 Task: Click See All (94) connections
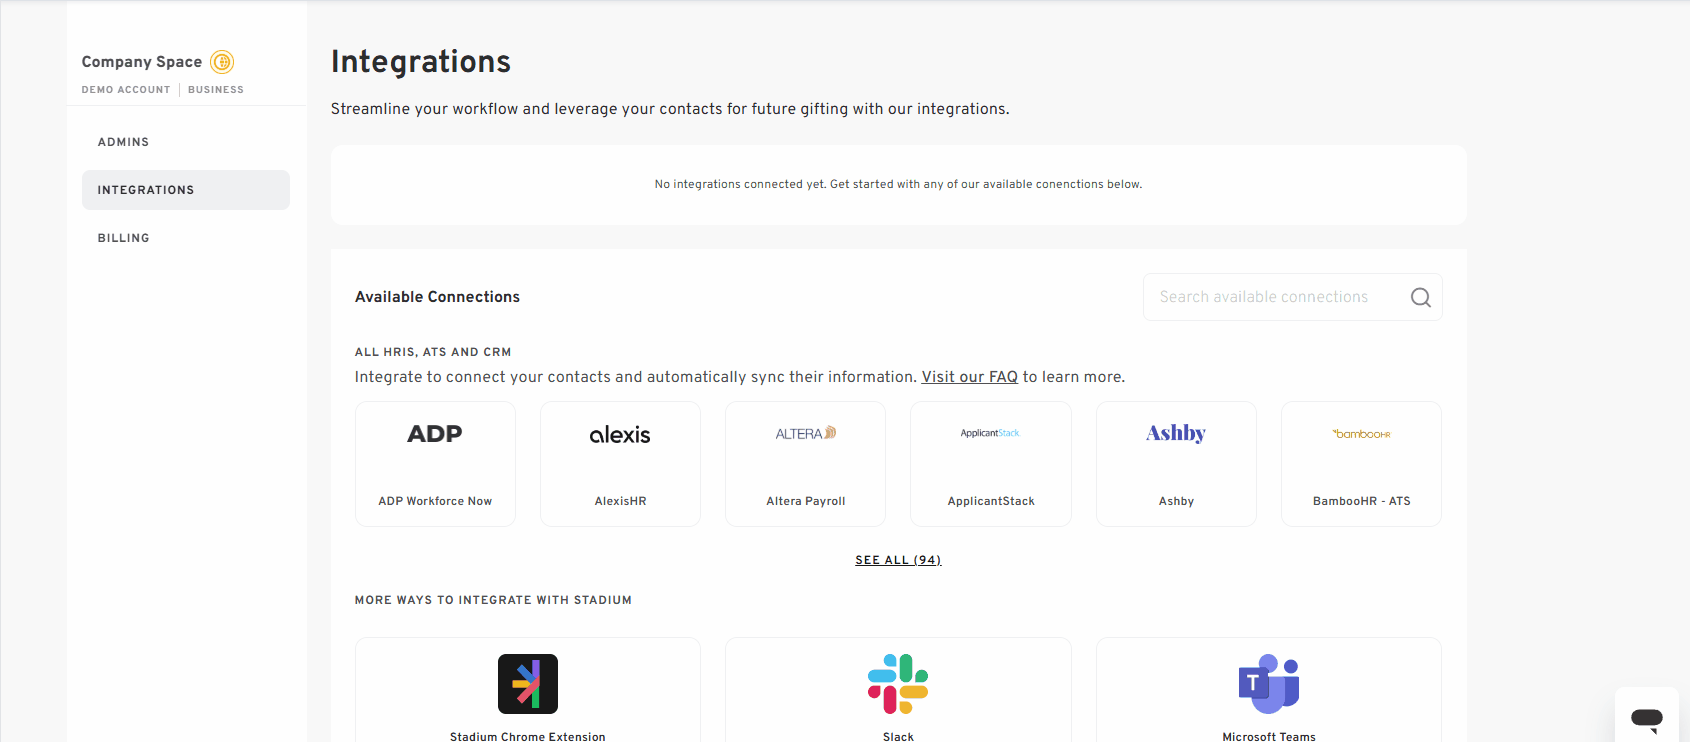898,560
